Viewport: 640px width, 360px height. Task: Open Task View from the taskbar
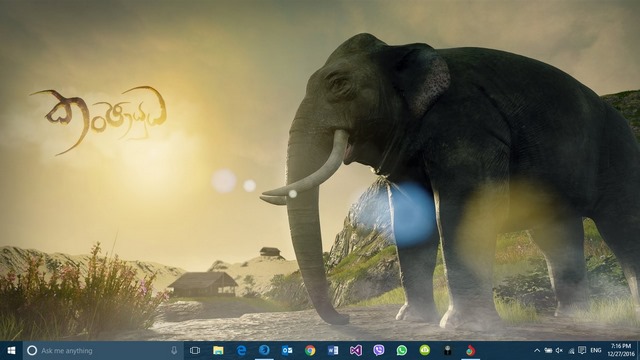click(x=195, y=351)
